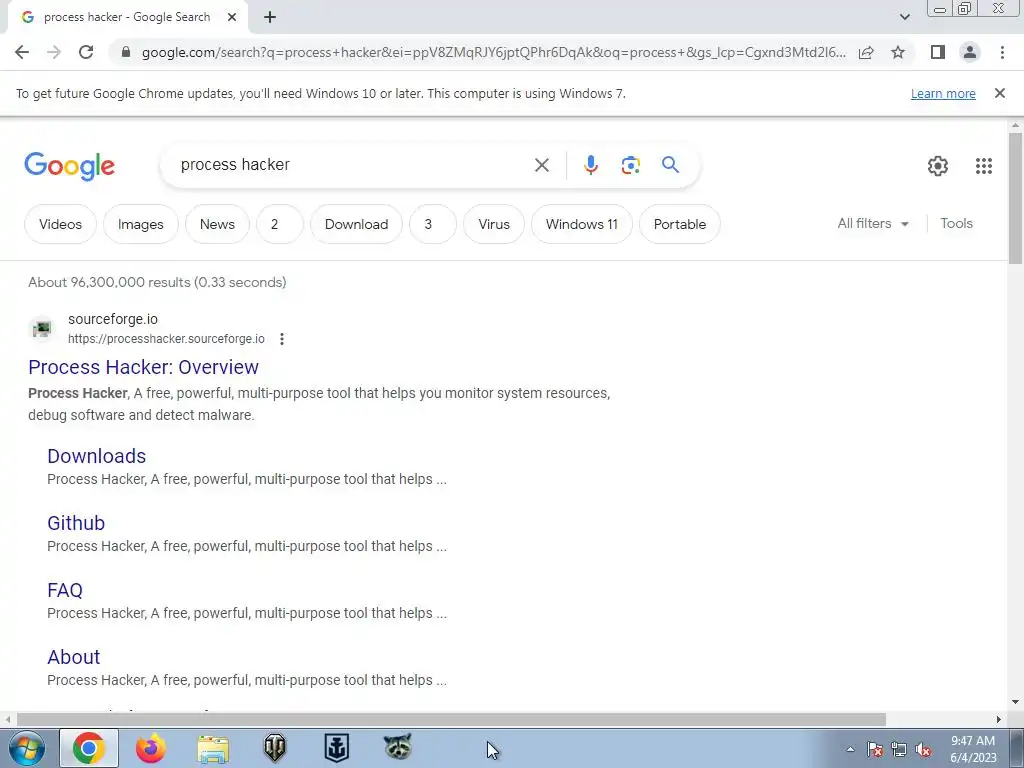Image resolution: width=1024 pixels, height=768 pixels.
Task: Expand the All filters dropdown
Action: click(873, 223)
